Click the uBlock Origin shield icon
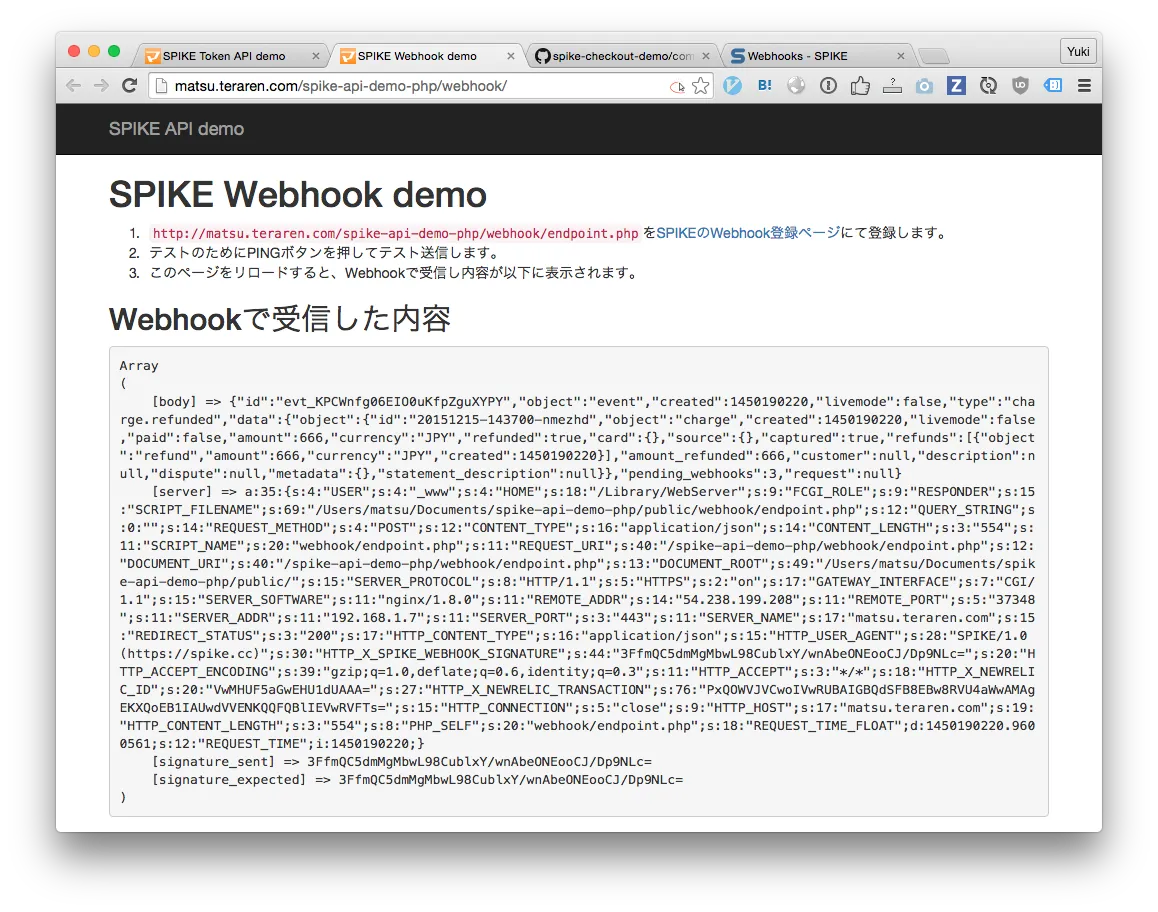The image size is (1158, 912). [x=1020, y=86]
